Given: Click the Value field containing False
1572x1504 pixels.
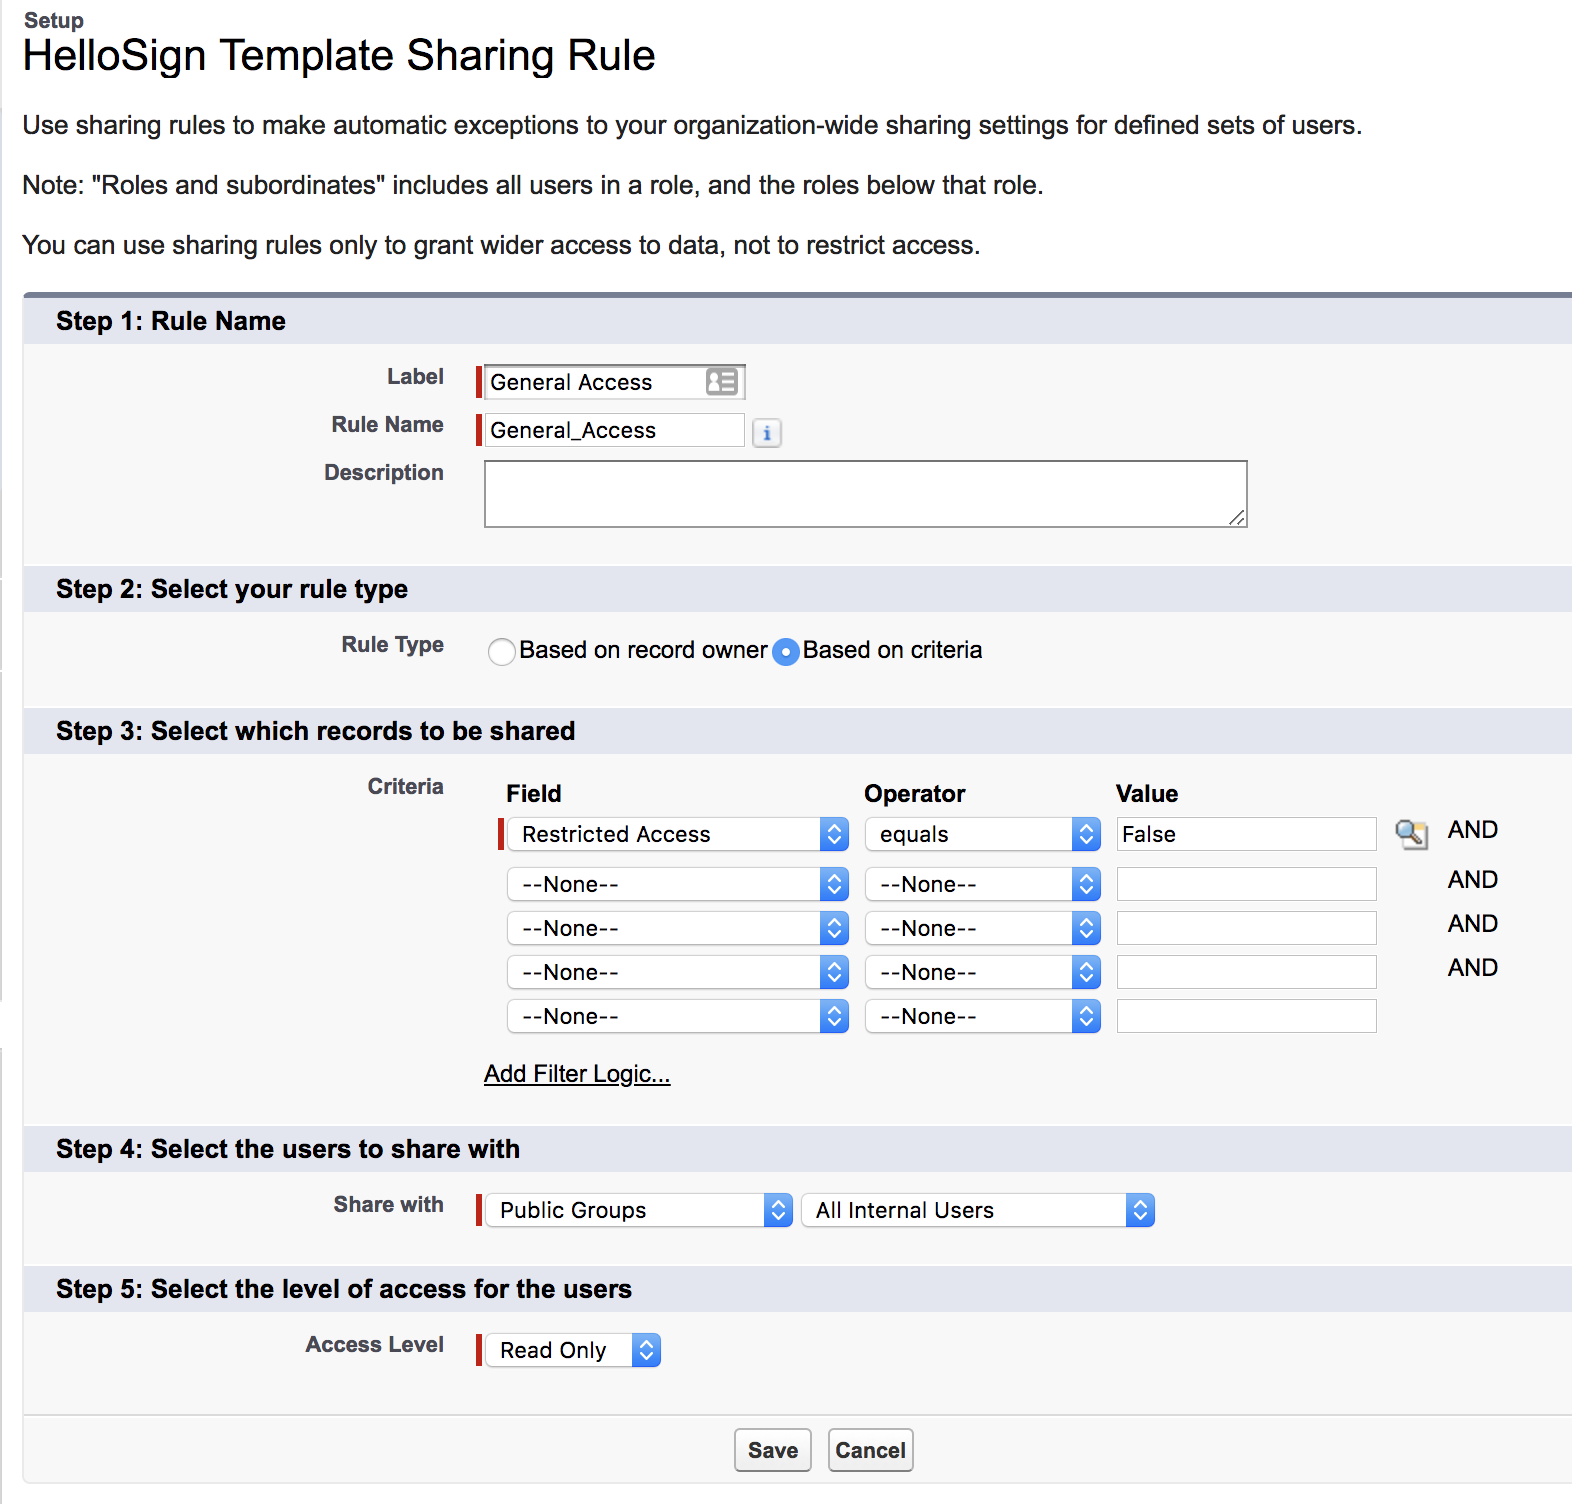Looking at the screenshot, I should 1247,834.
